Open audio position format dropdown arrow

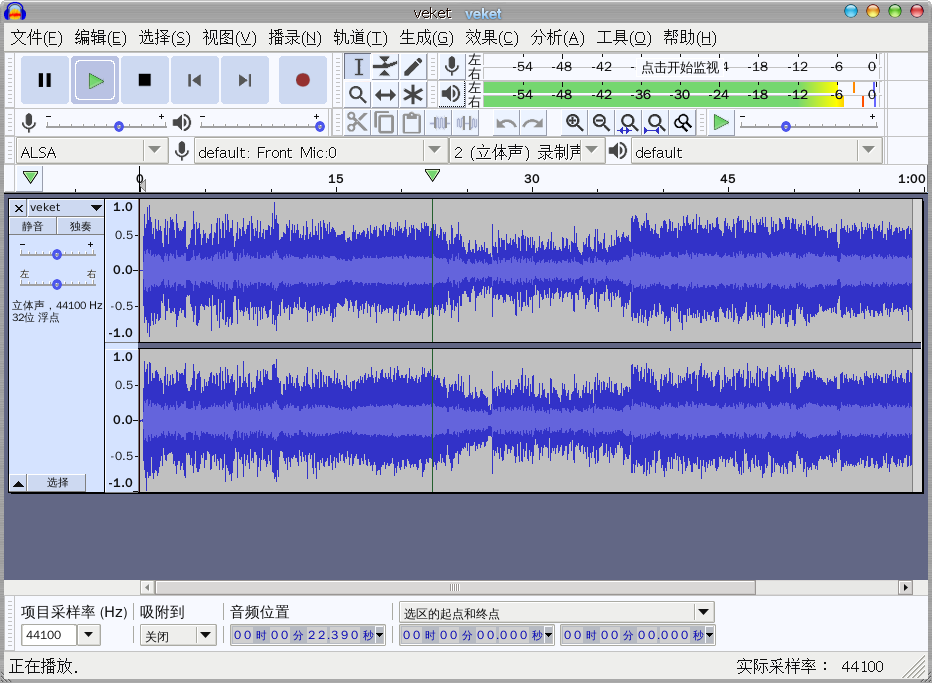380,635
